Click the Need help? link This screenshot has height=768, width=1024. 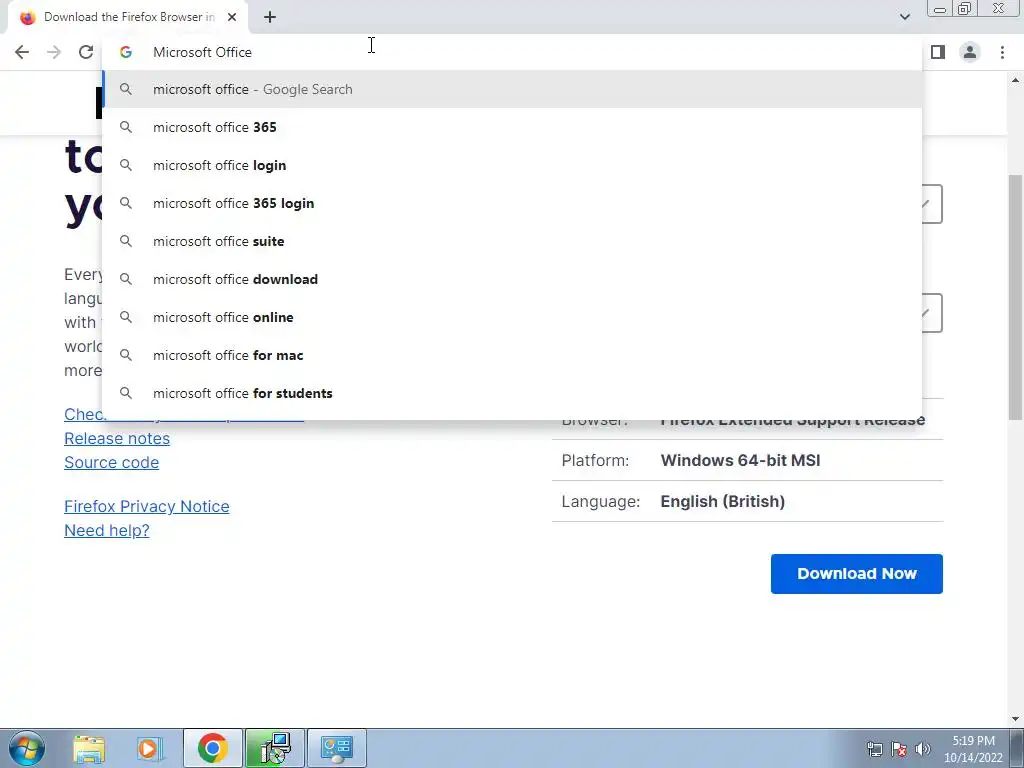[x=107, y=530]
